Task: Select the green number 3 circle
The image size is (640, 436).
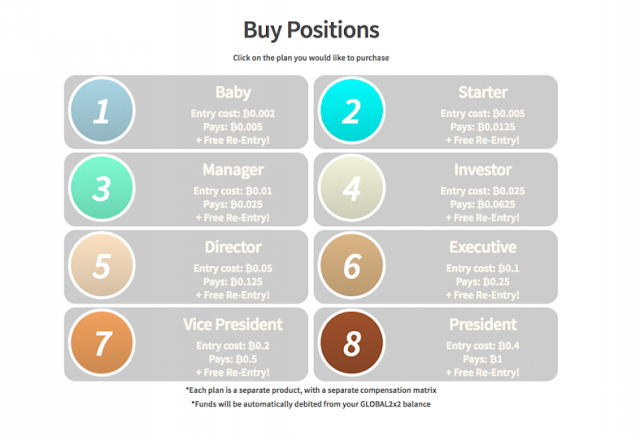Action: (102, 188)
